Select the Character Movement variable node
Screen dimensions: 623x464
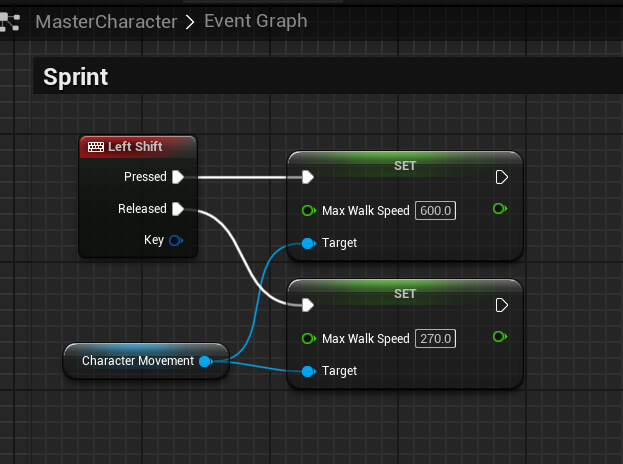[x=146, y=361]
